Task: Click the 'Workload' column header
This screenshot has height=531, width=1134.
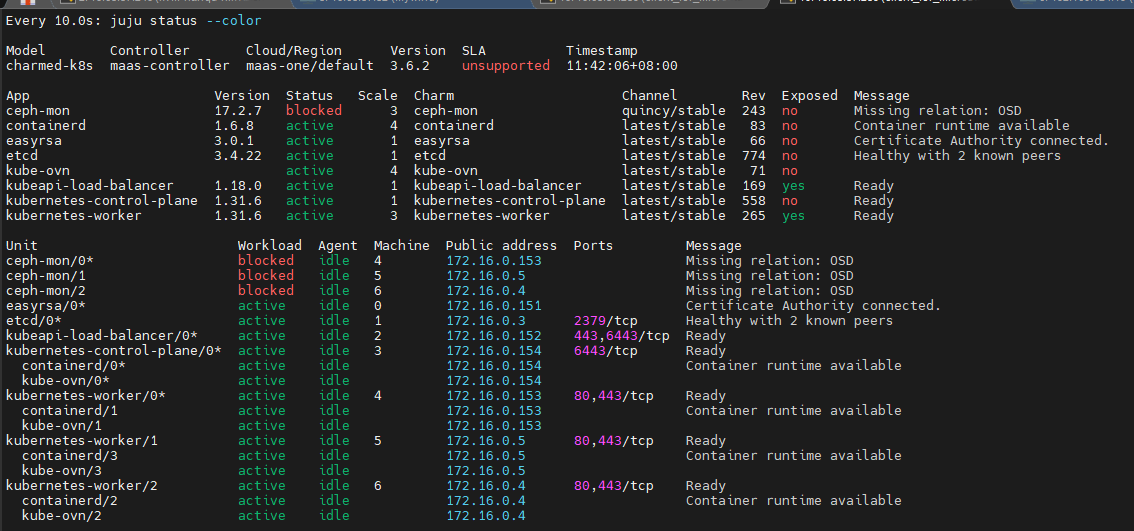Action: [270, 245]
